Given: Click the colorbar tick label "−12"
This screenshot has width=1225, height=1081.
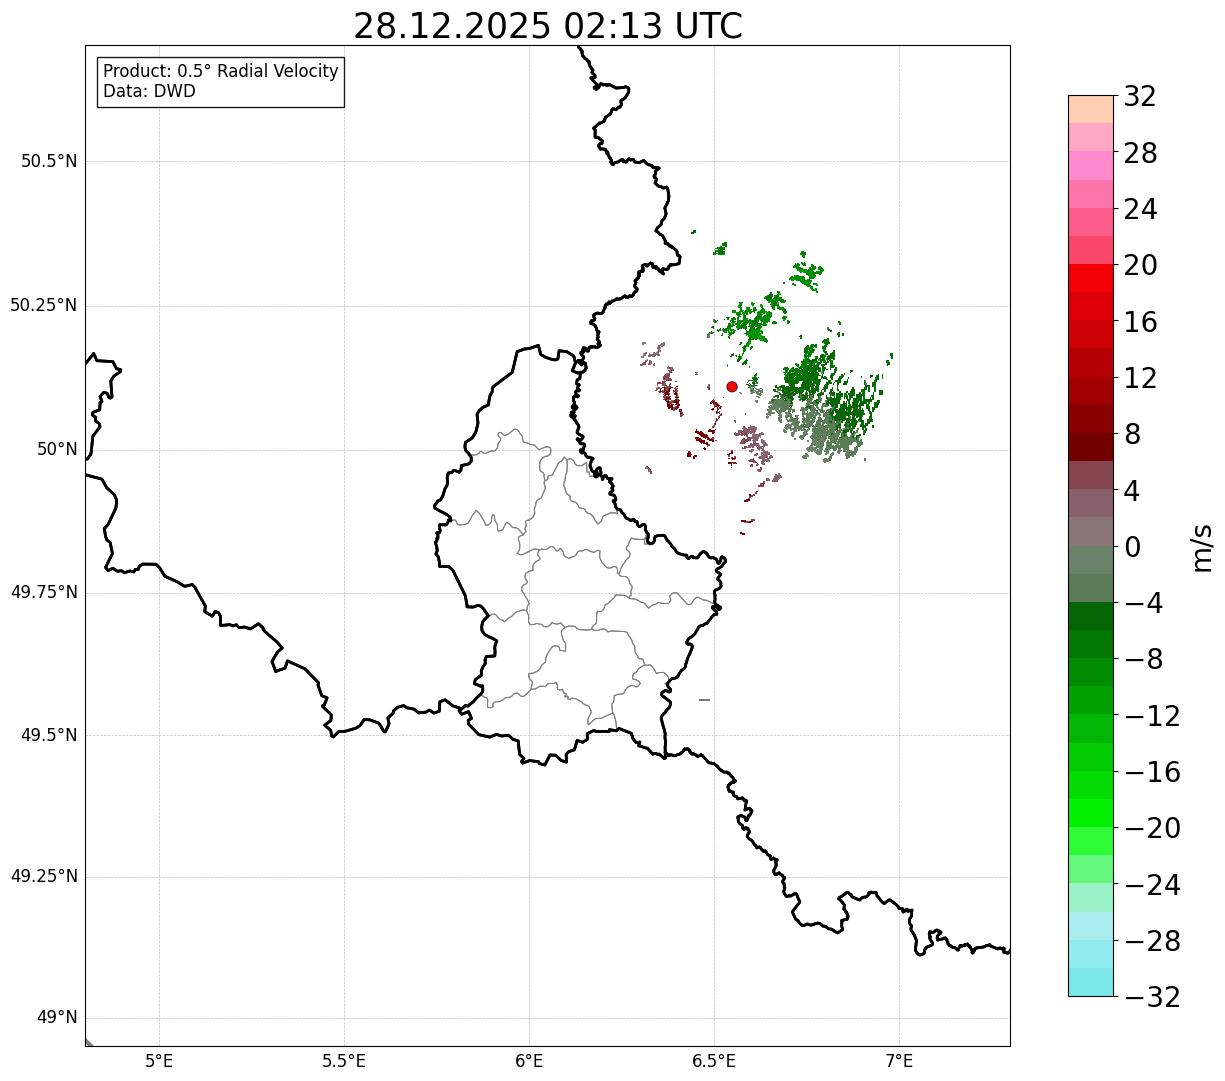Looking at the screenshot, I should [1152, 717].
